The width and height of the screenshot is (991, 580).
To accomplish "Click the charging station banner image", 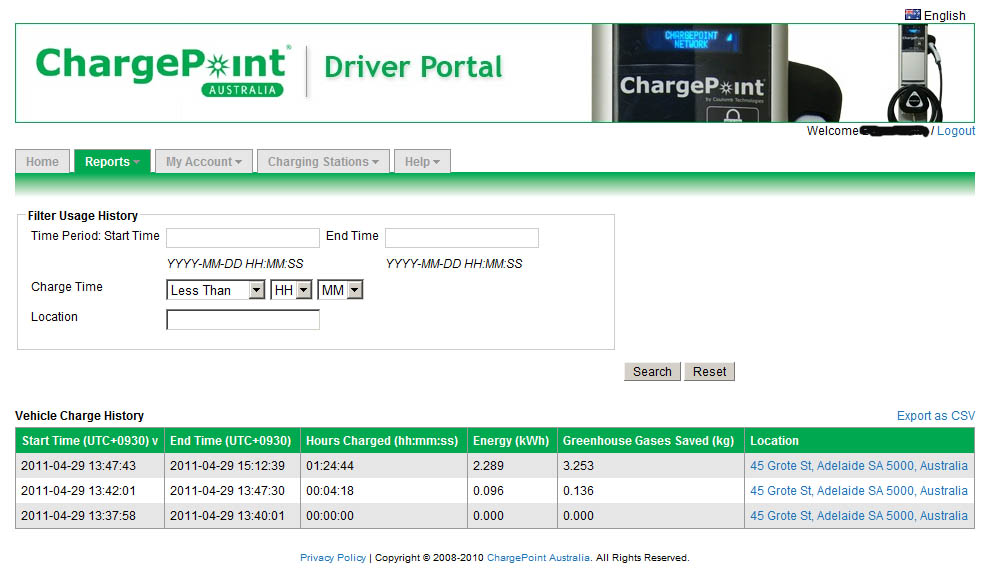I will pyautogui.click(x=783, y=73).
